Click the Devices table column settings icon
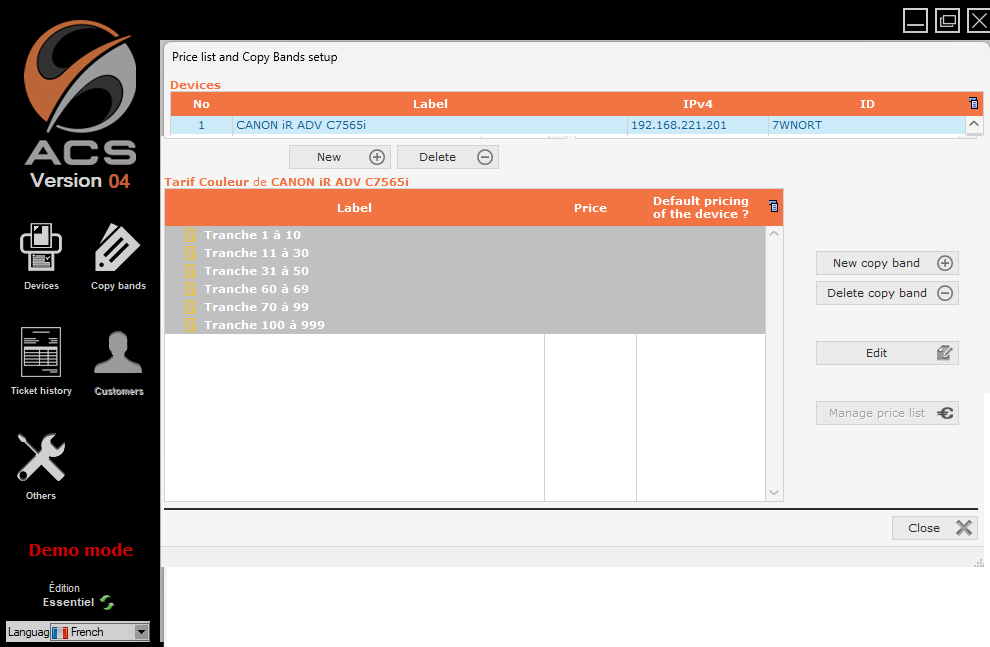The image size is (990, 647). [x=974, y=104]
